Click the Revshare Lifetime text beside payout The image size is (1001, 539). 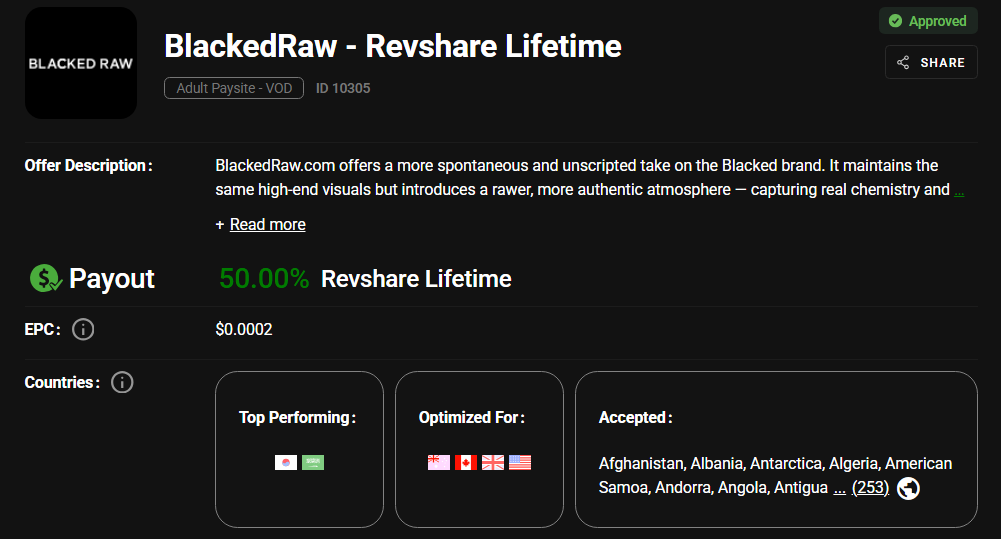[416, 279]
